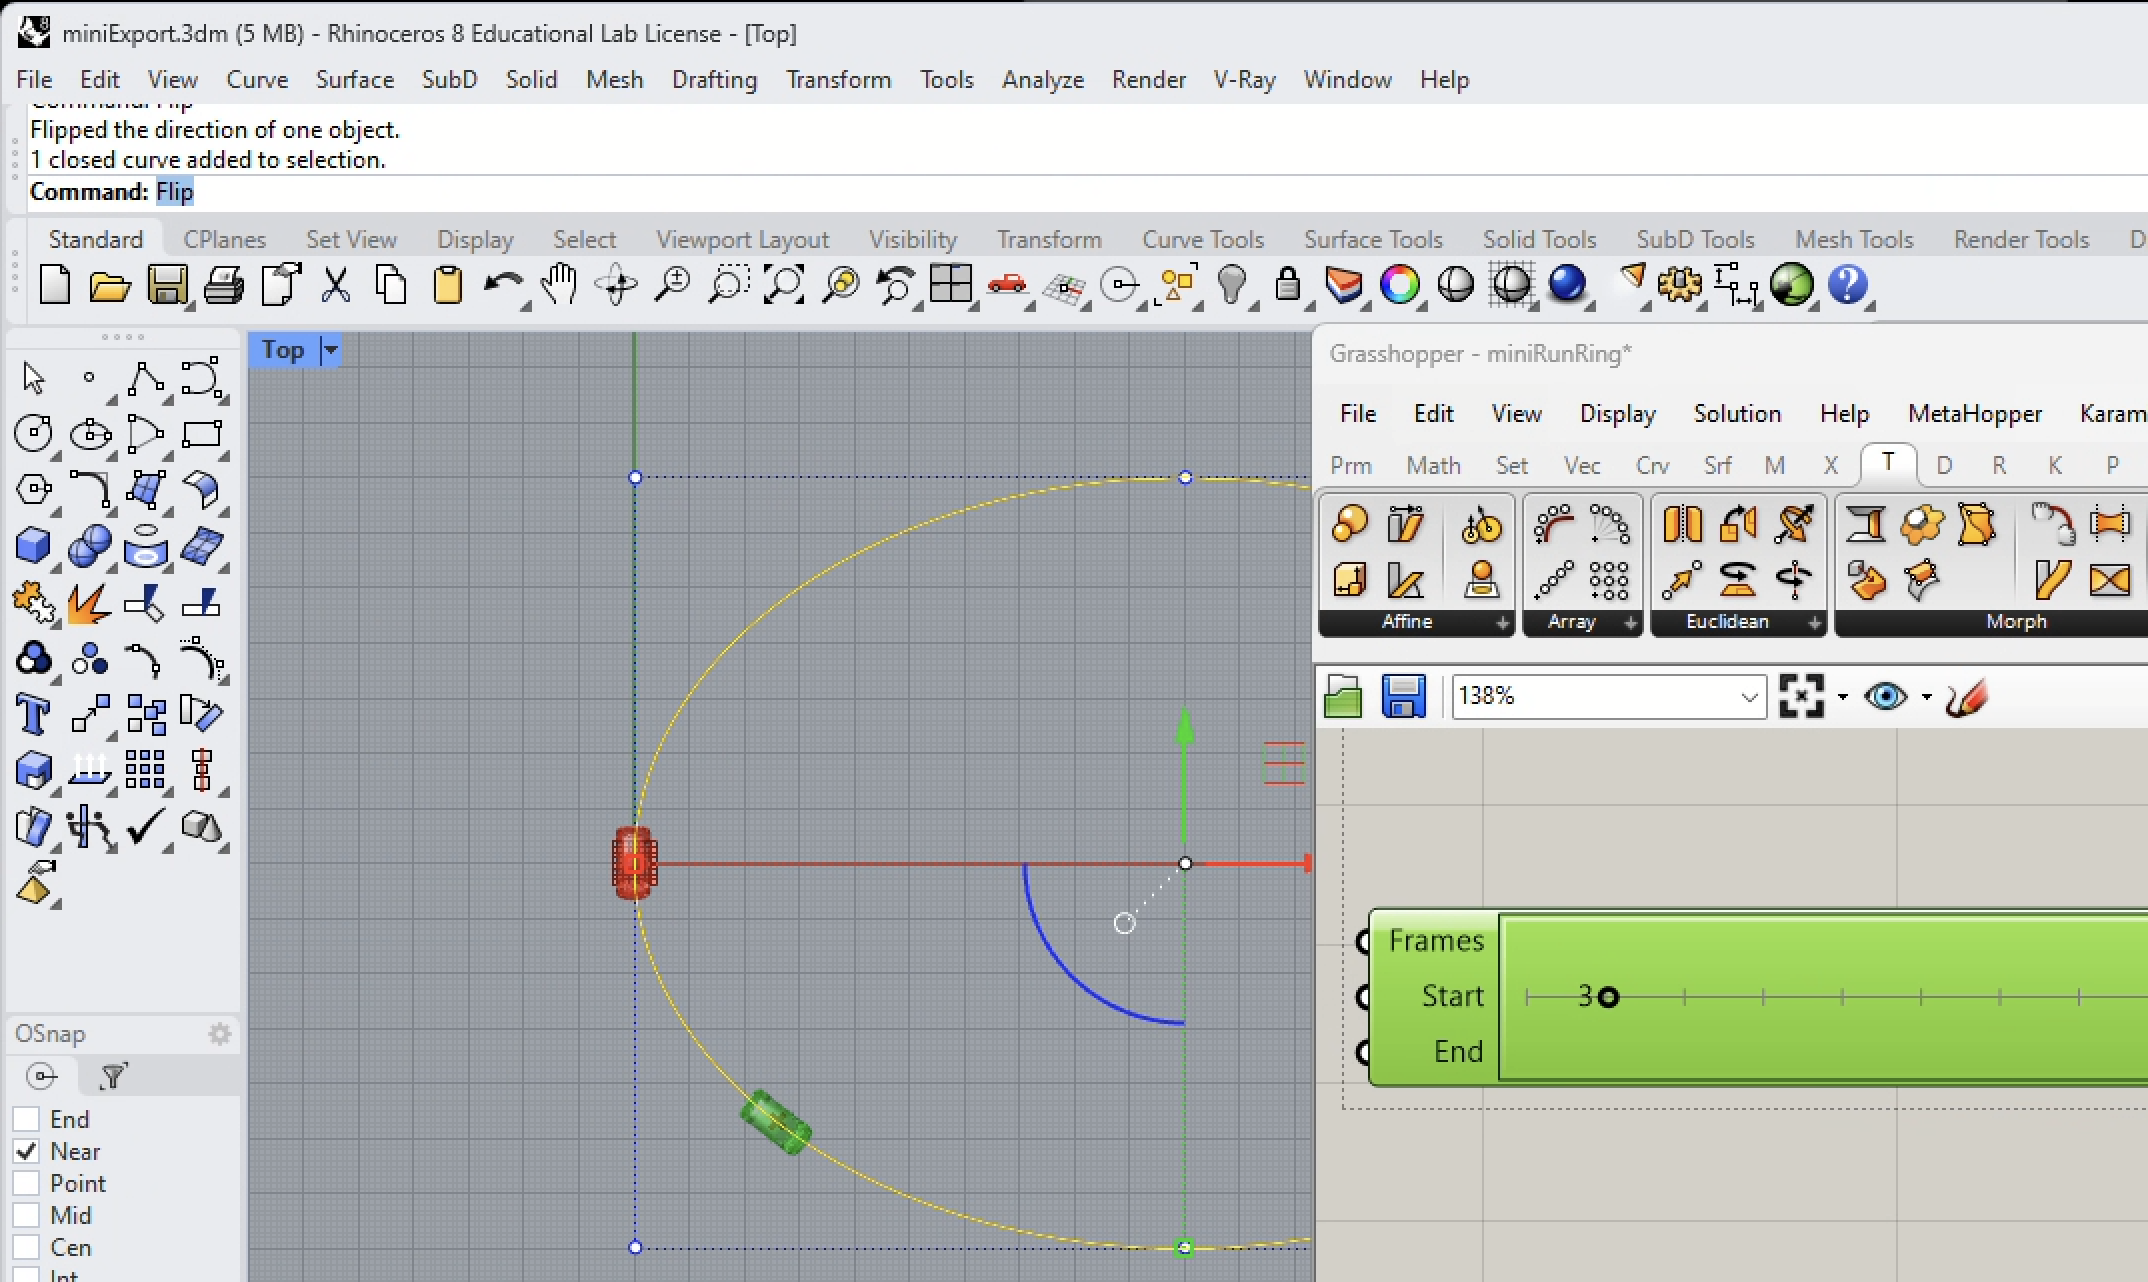This screenshot has width=2148, height=1282.
Task: Toggle Grasshopper preview eye icon
Action: (x=1885, y=696)
